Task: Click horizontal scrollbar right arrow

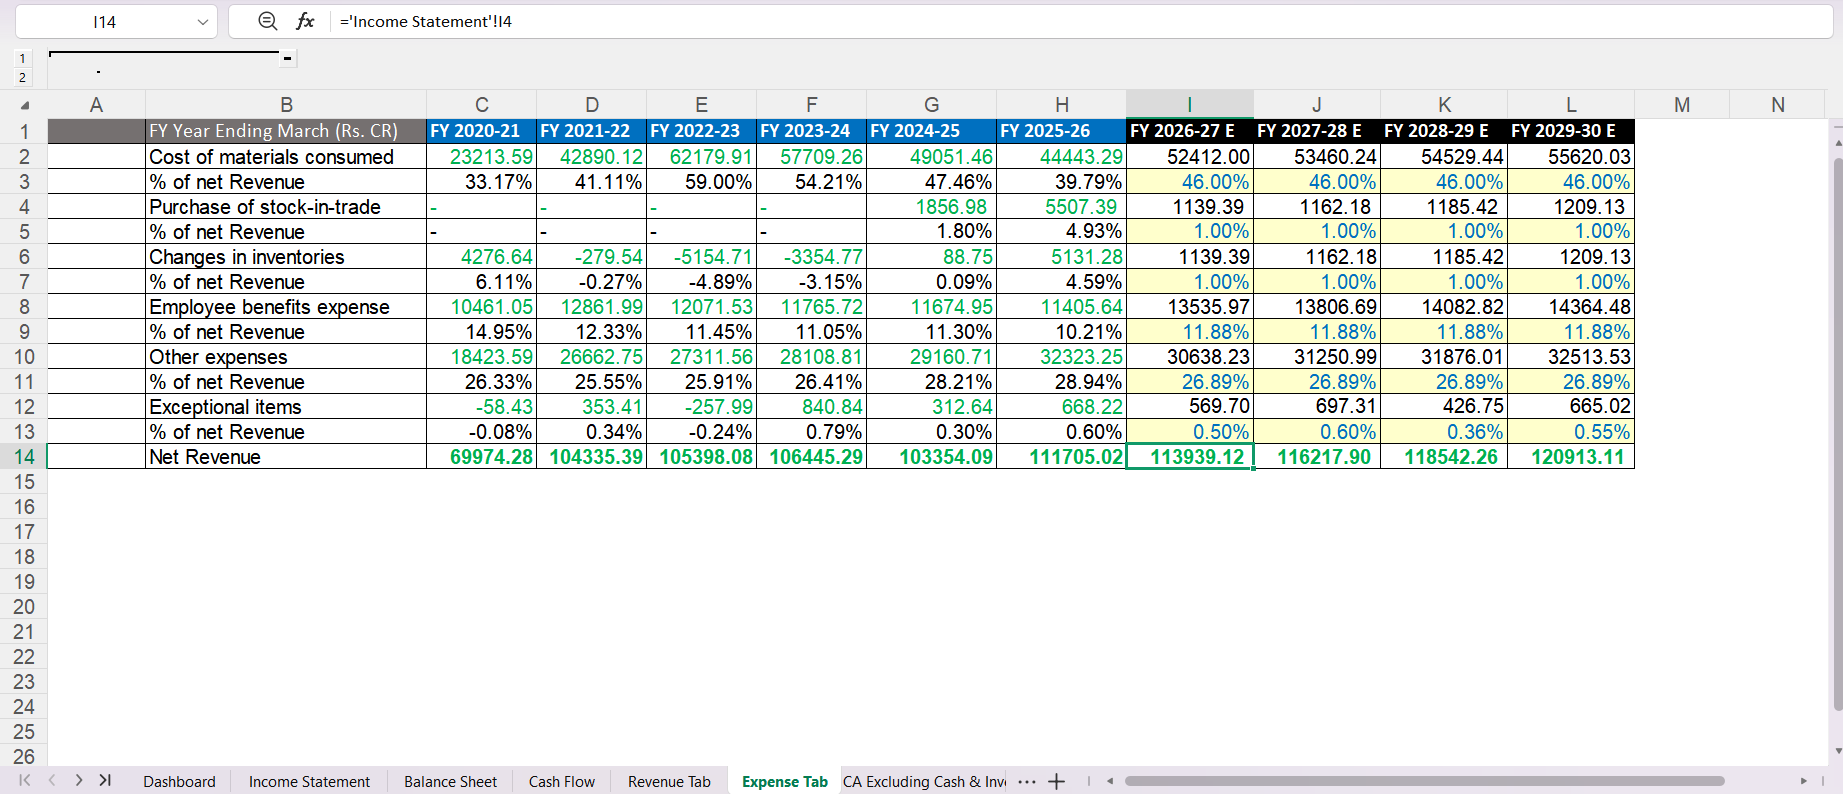Action: click(x=1803, y=781)
